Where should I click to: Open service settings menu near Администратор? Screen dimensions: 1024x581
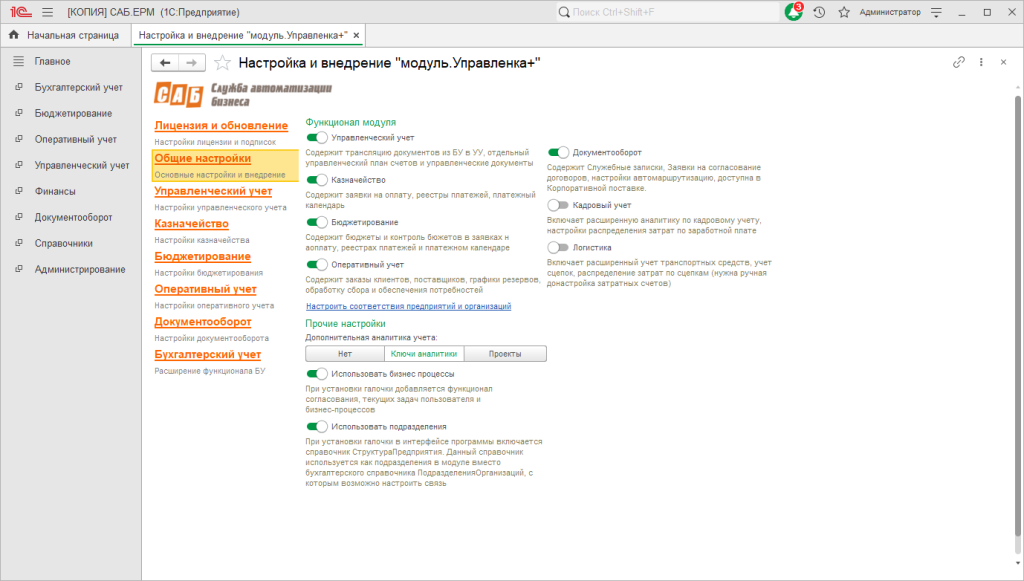[x=936, y=12]
